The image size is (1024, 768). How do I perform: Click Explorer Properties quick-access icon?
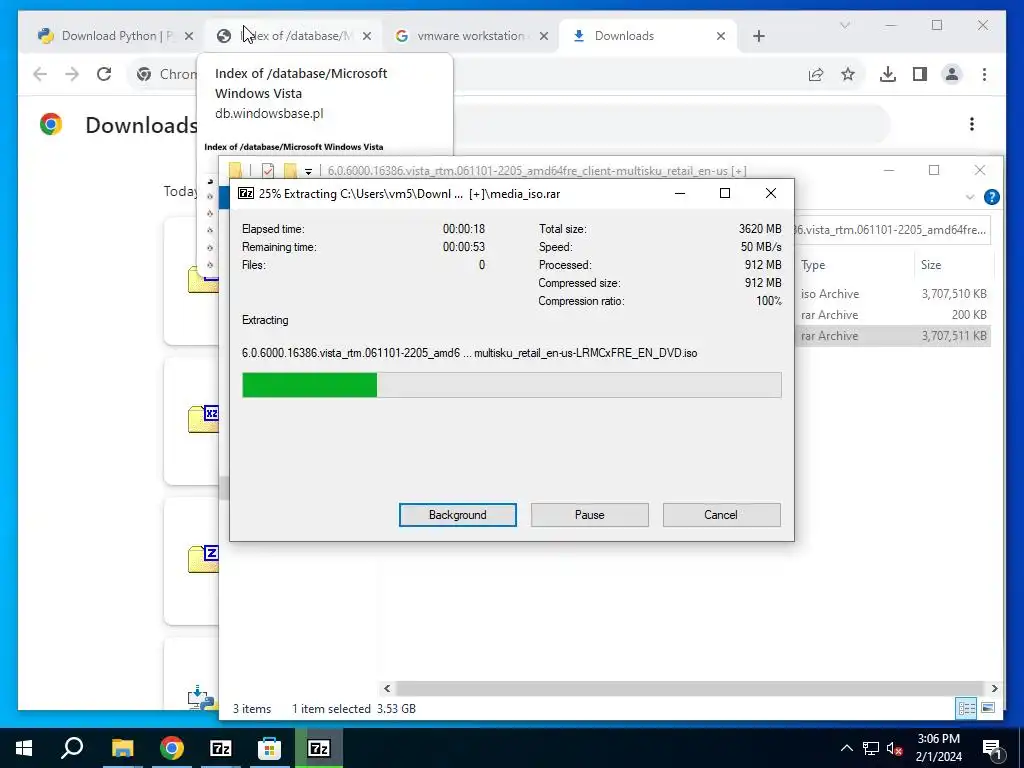268,170
